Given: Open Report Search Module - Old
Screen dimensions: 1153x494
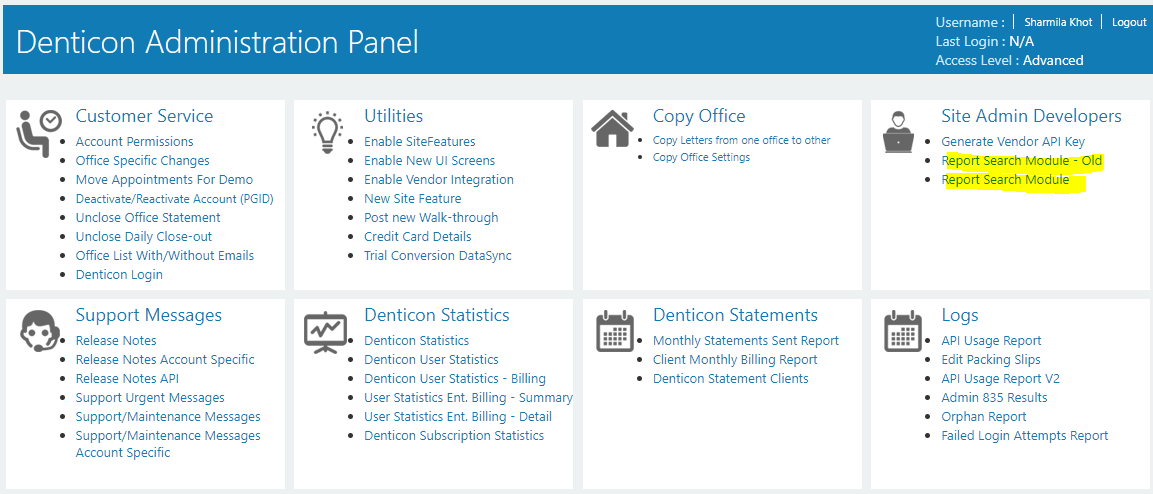Looking at the screenshot, I should 1021,160.
